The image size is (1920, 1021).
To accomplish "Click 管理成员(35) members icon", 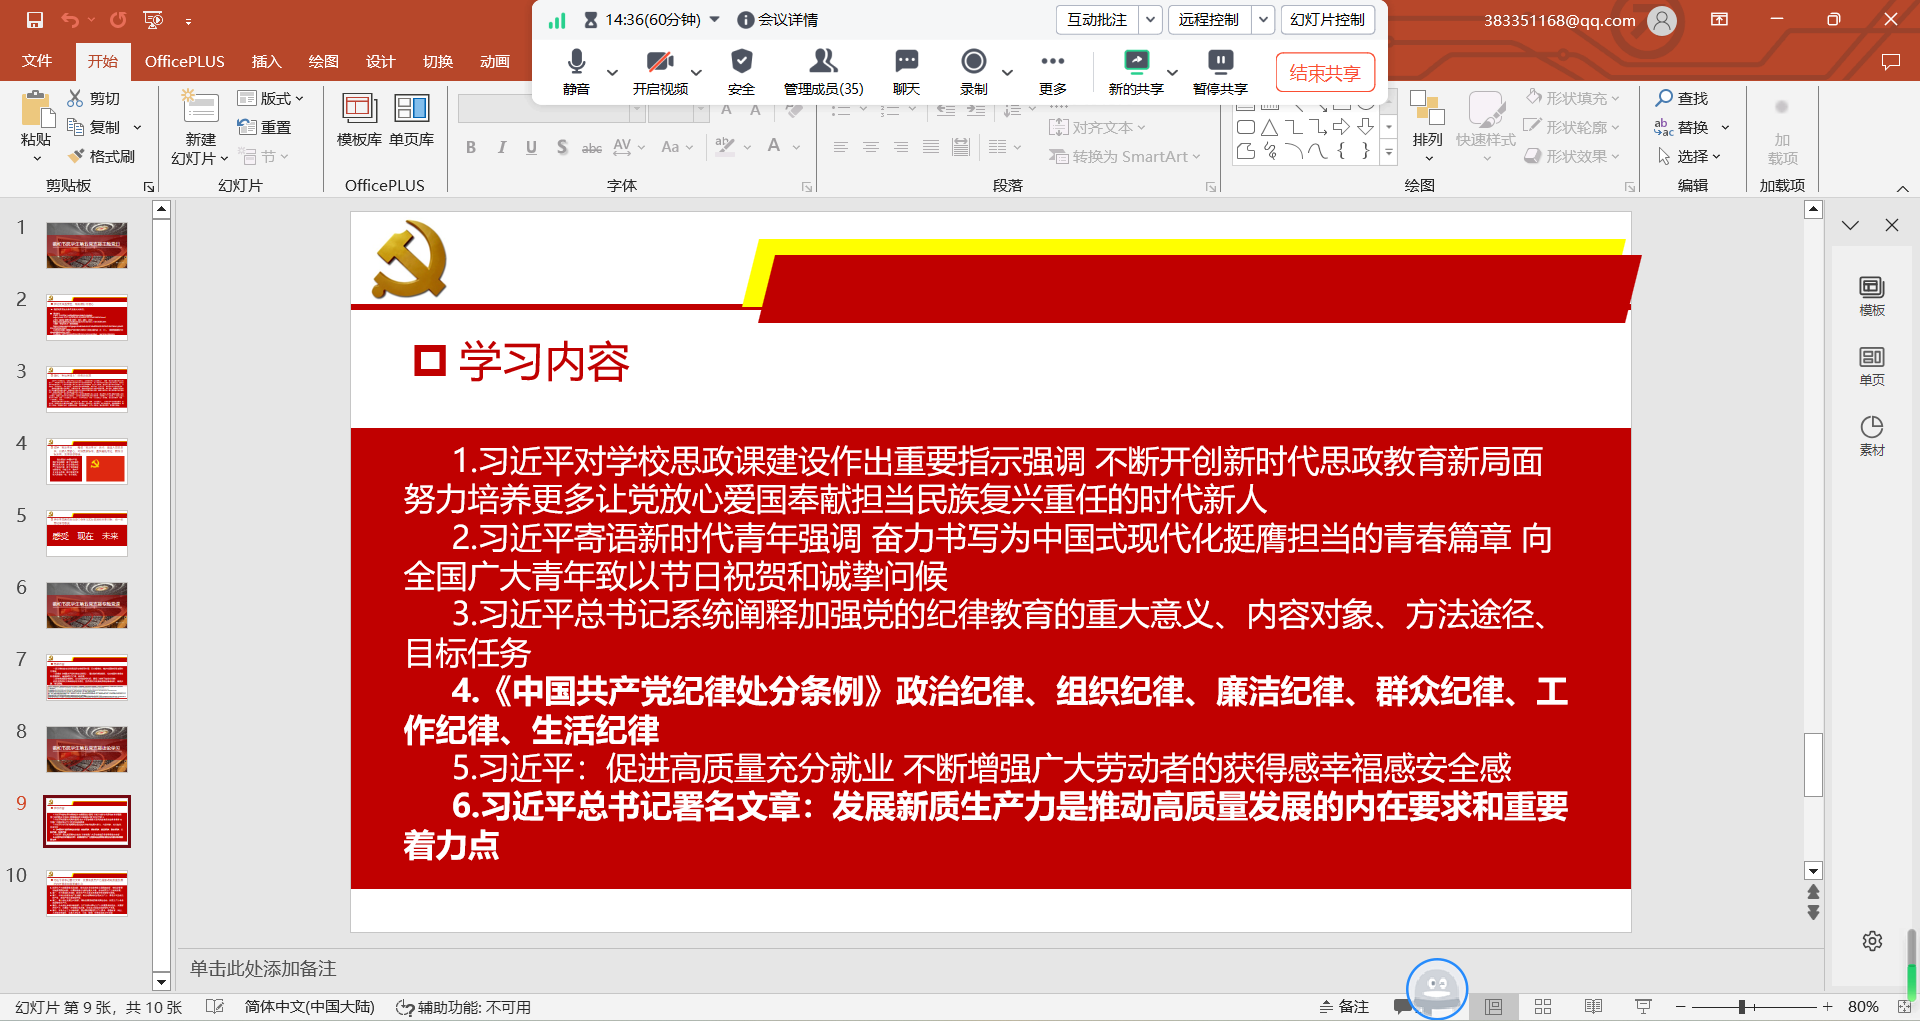I will (823, 62).
